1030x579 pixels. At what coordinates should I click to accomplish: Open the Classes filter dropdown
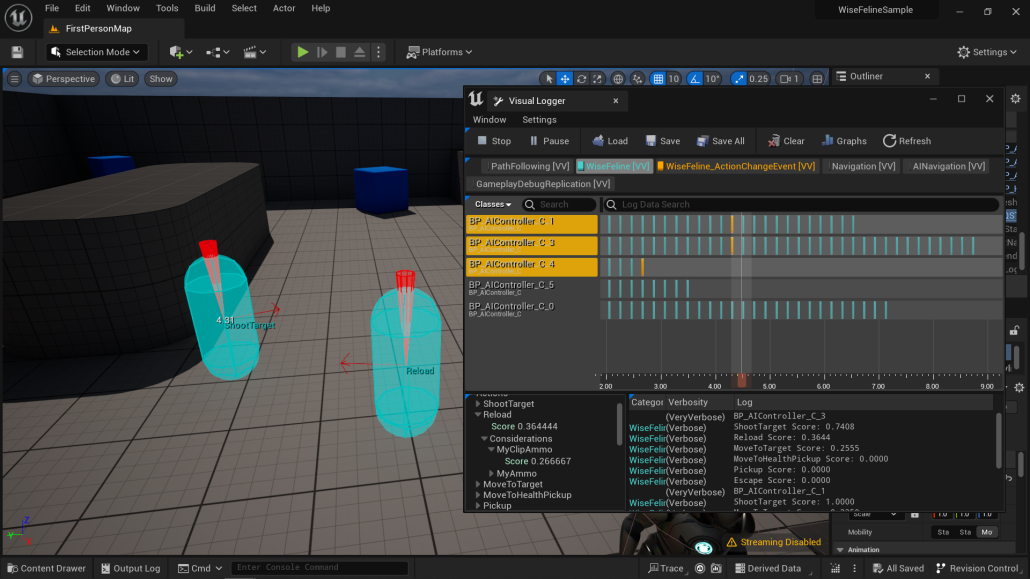pos(493,204)
